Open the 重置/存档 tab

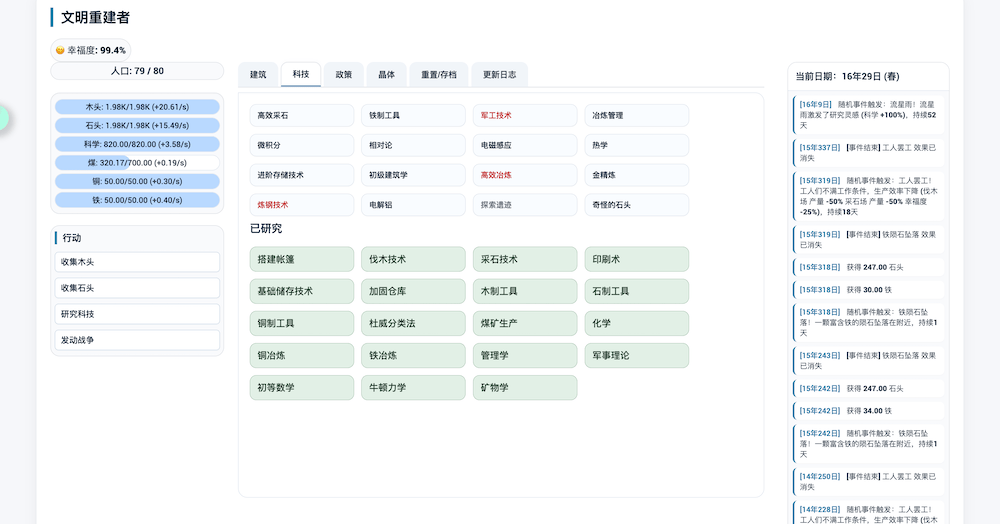click(x=438, y=74)
